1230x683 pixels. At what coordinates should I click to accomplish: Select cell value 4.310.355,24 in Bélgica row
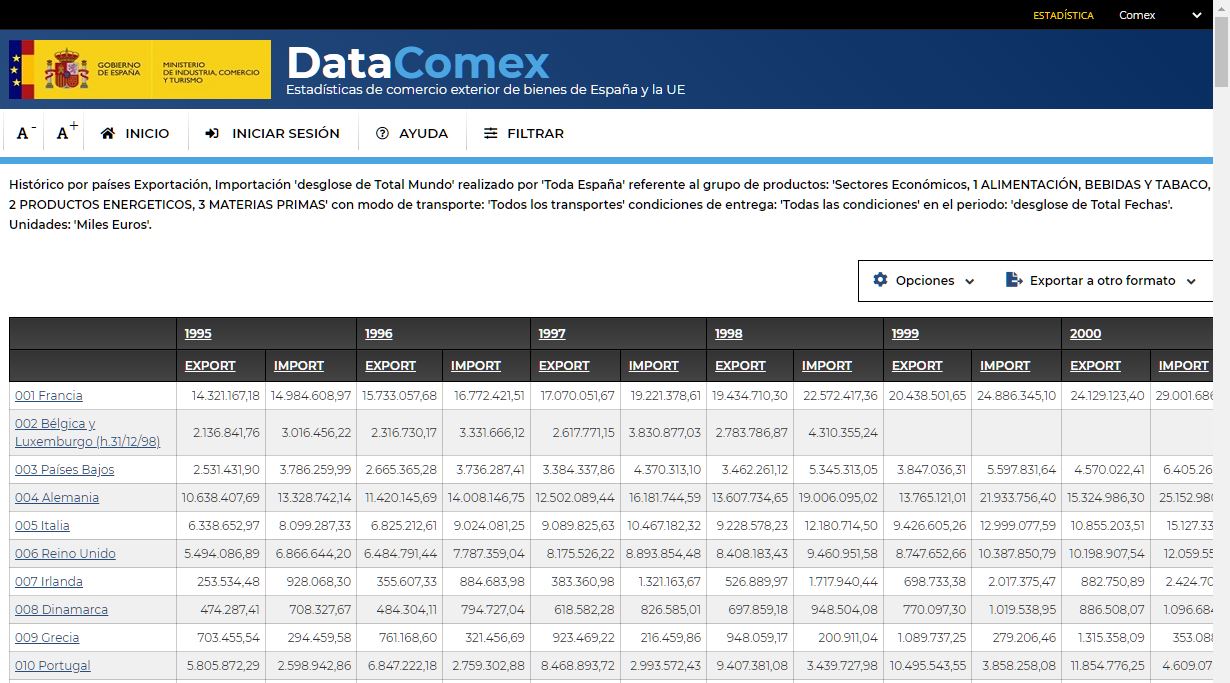click(837, 433)
